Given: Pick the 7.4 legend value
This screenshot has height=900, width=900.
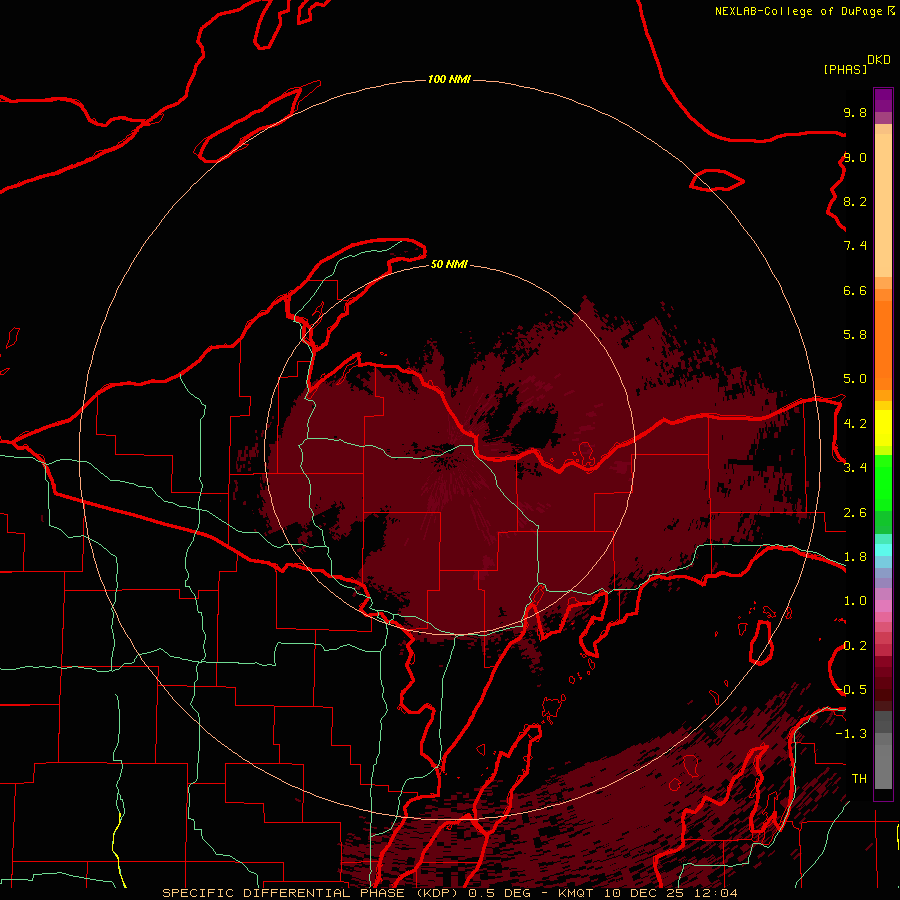Looking at the screenshot, I should pos(855,246).
